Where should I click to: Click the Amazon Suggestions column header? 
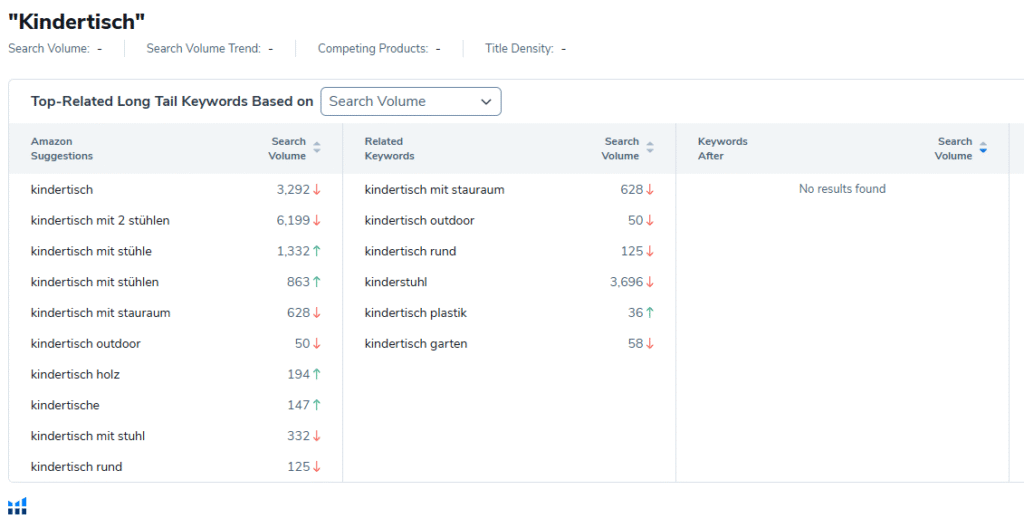pos(62,149)
